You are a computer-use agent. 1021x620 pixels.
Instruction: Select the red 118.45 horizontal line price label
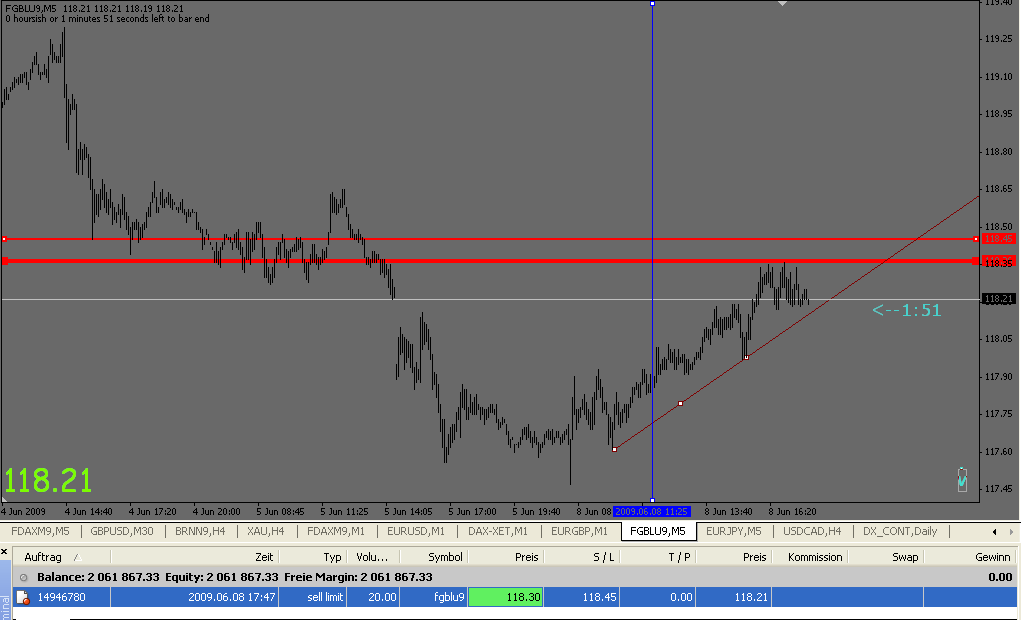[998, 239]
